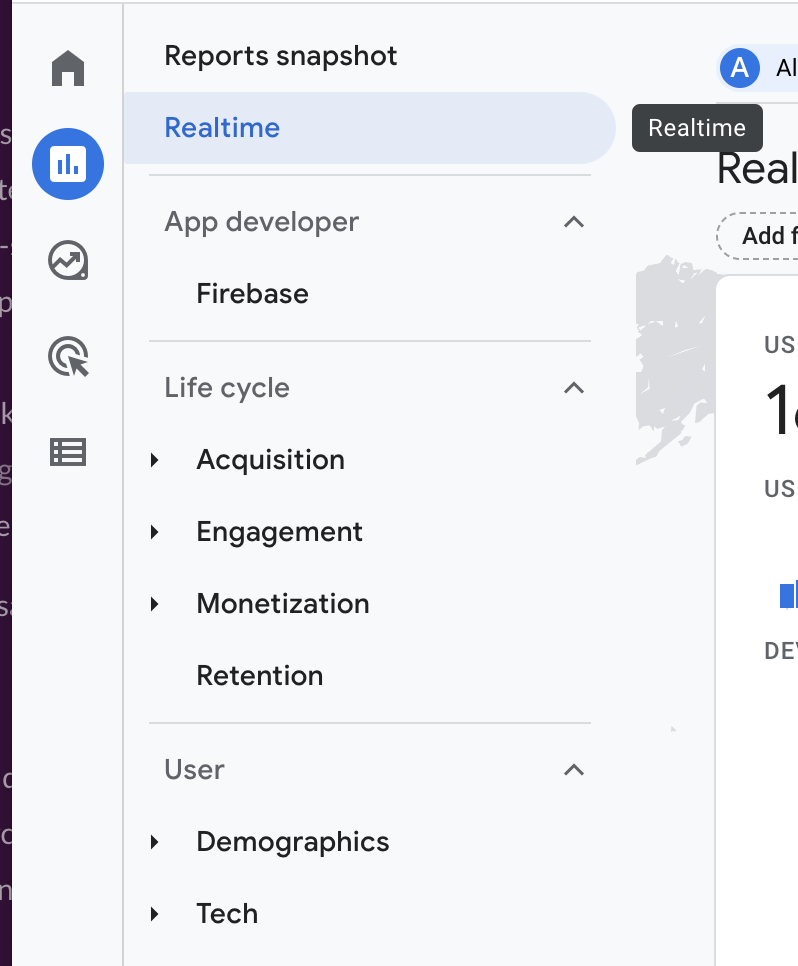The image size is (798, 966).
Task: Expand the Engagement submenu arrow
Action: tap(155, 532)
